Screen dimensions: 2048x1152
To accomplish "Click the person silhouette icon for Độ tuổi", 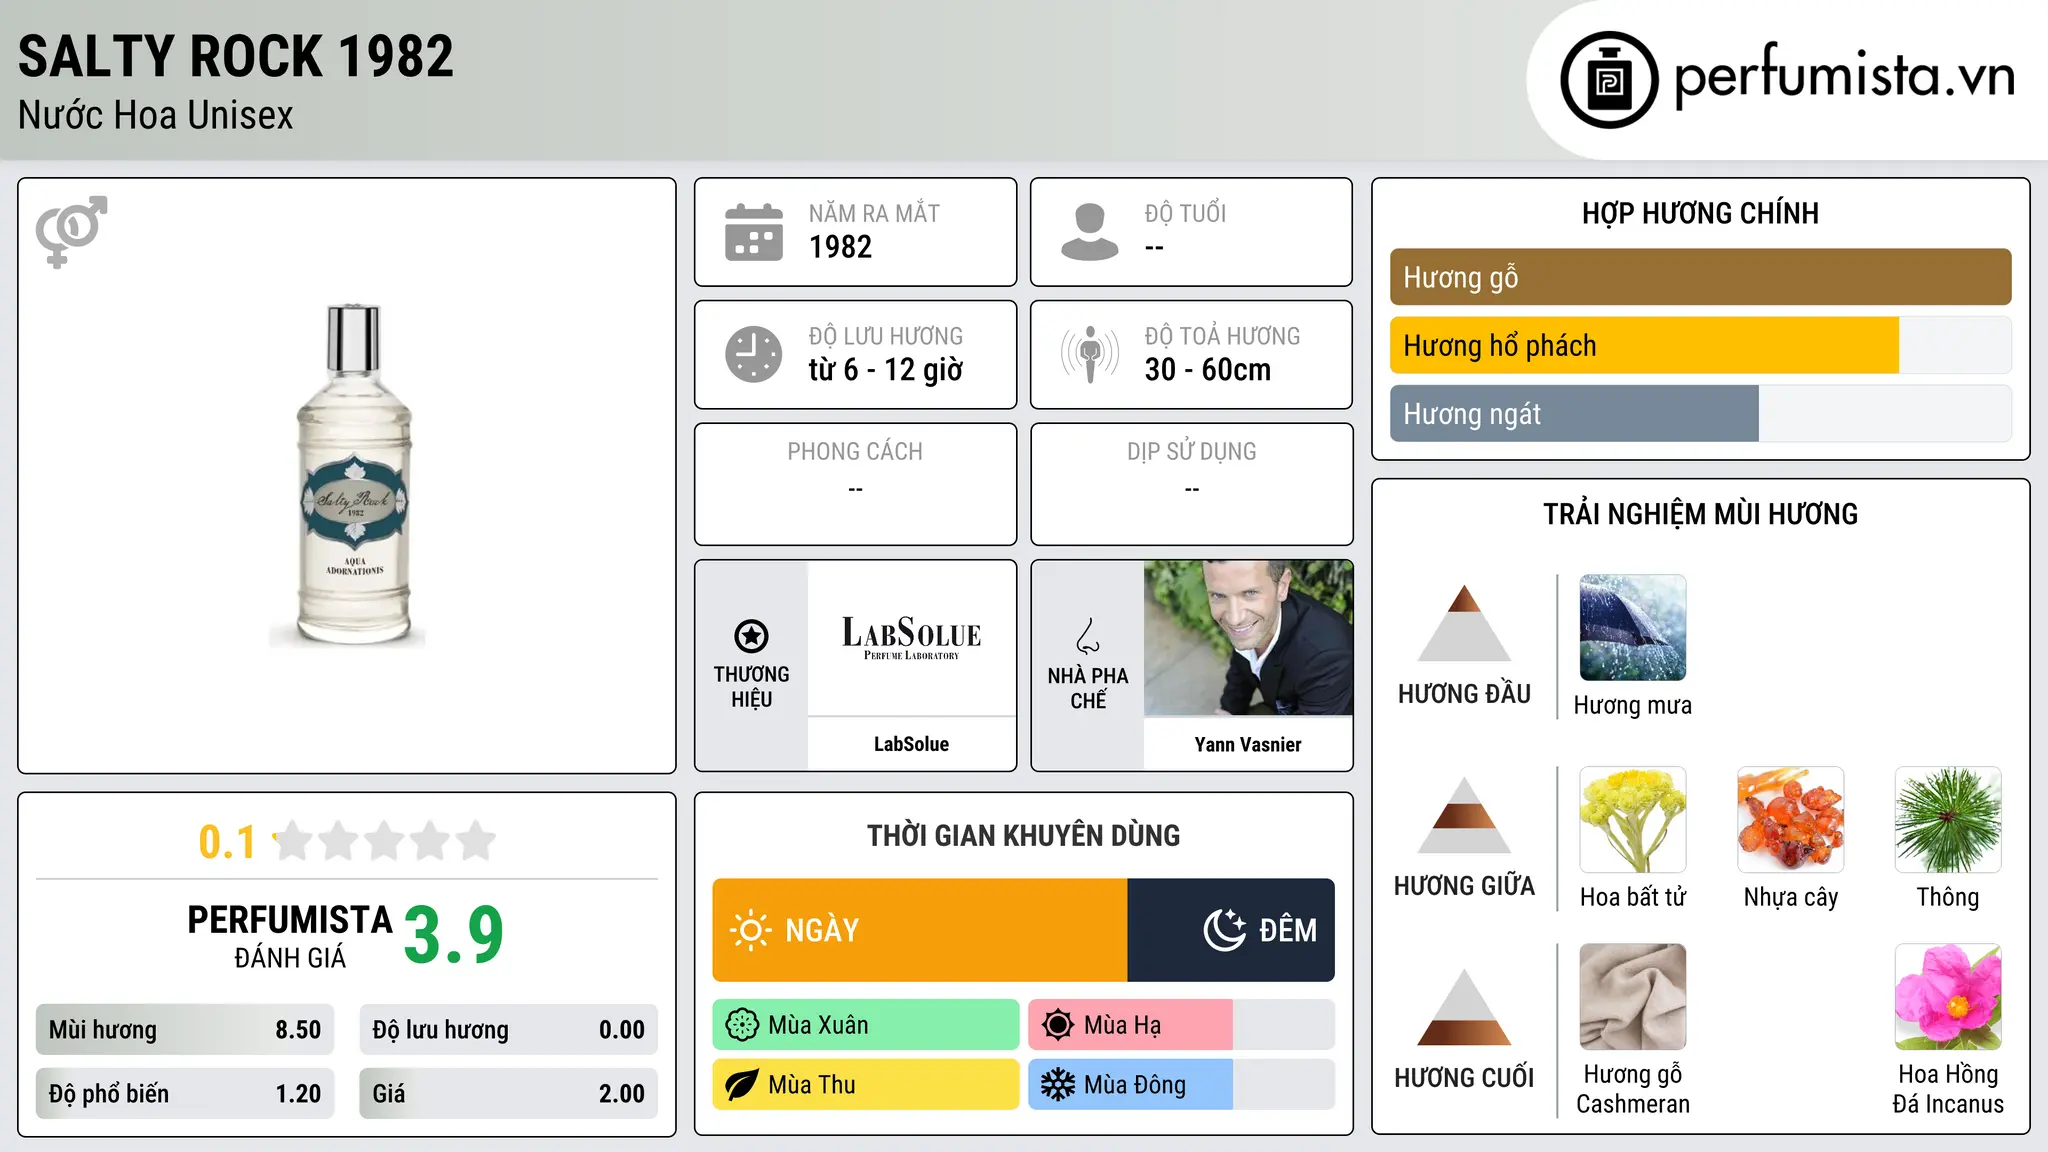I will 1089,232.
